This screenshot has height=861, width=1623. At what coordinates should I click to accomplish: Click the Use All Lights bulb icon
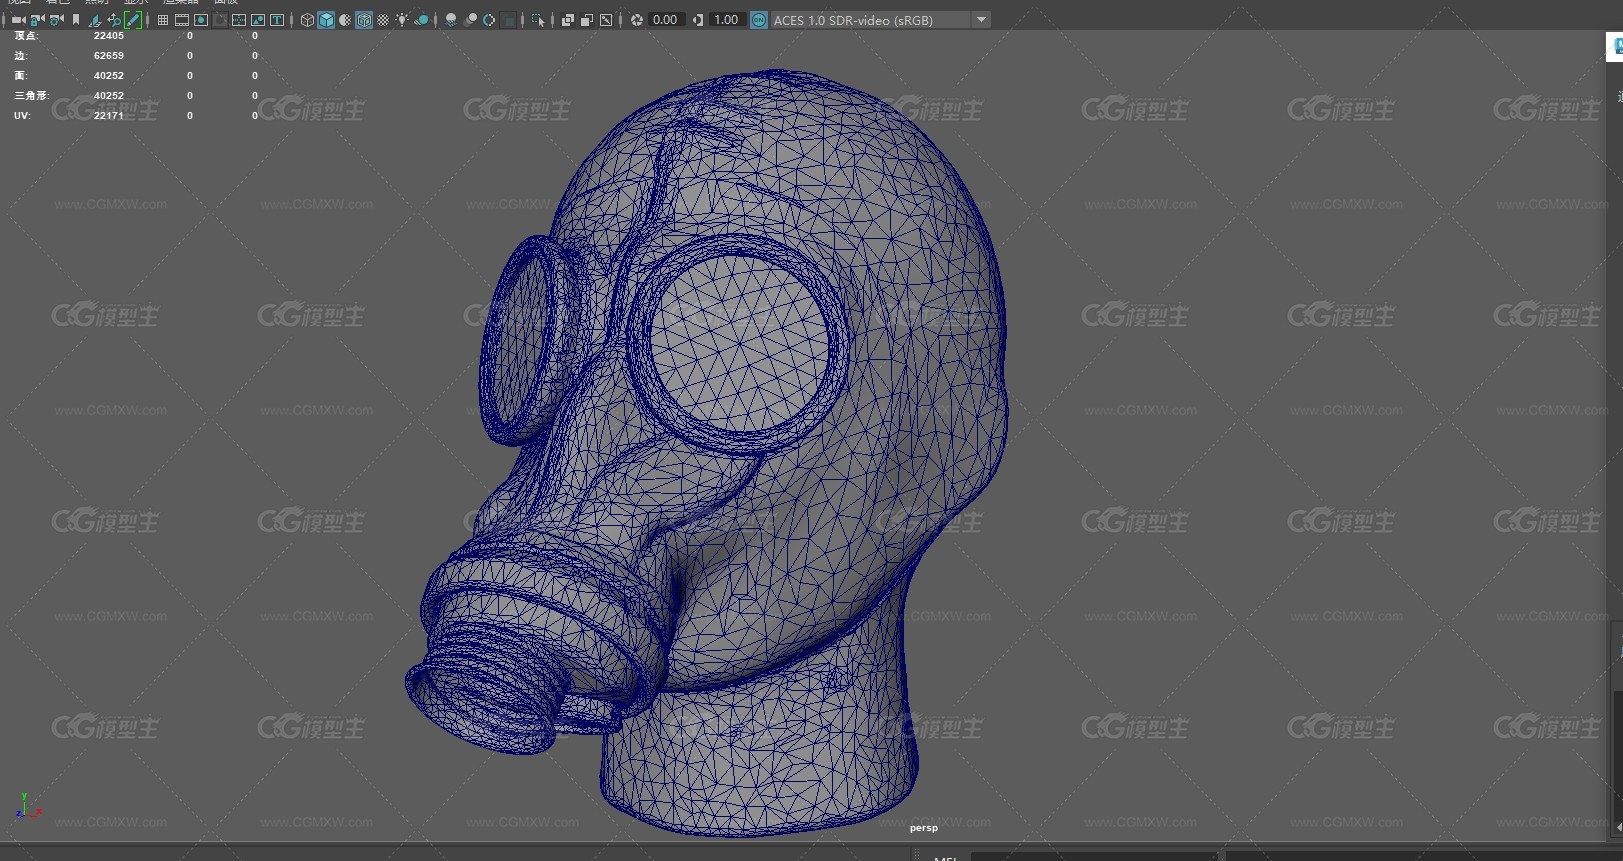pos(402,20)
